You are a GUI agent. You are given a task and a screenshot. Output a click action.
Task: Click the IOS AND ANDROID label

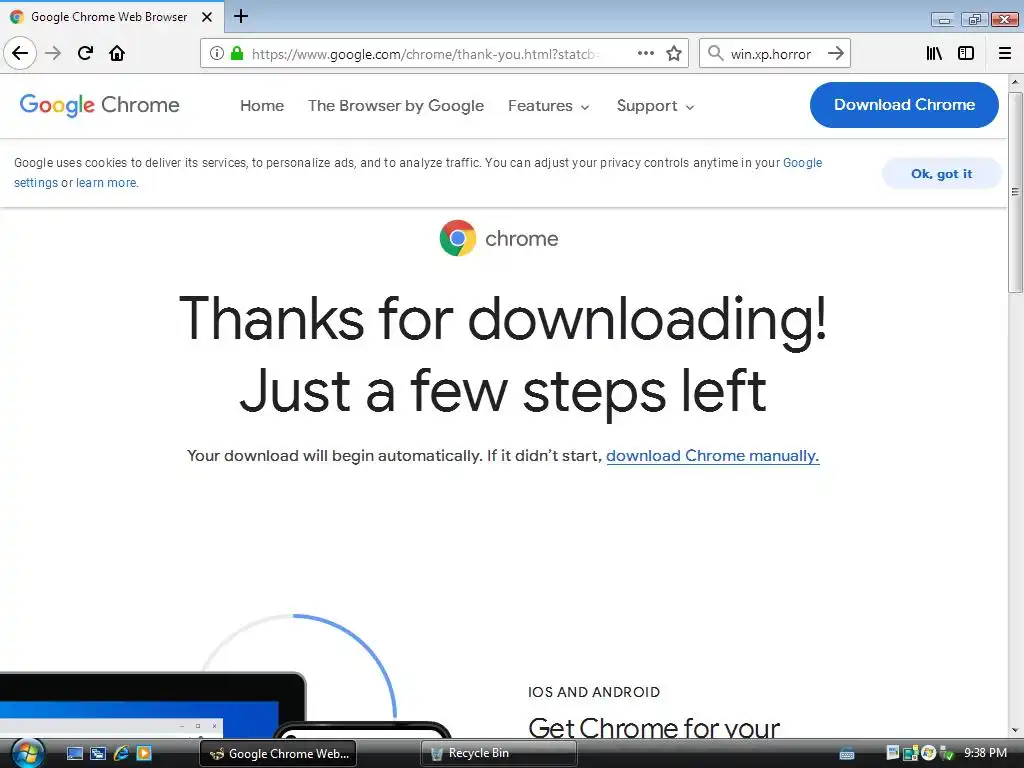(594, 692)
